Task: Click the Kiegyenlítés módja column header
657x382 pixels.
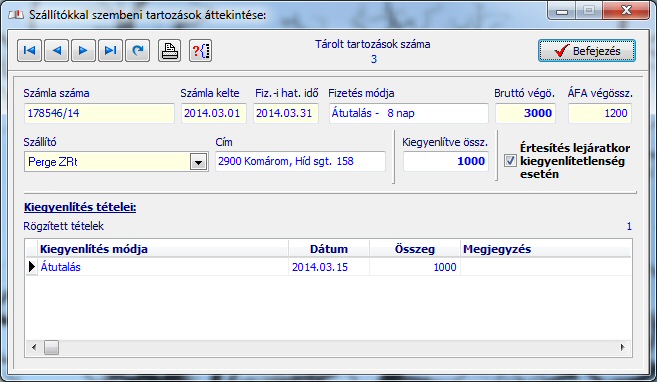Action: [163, 249]
